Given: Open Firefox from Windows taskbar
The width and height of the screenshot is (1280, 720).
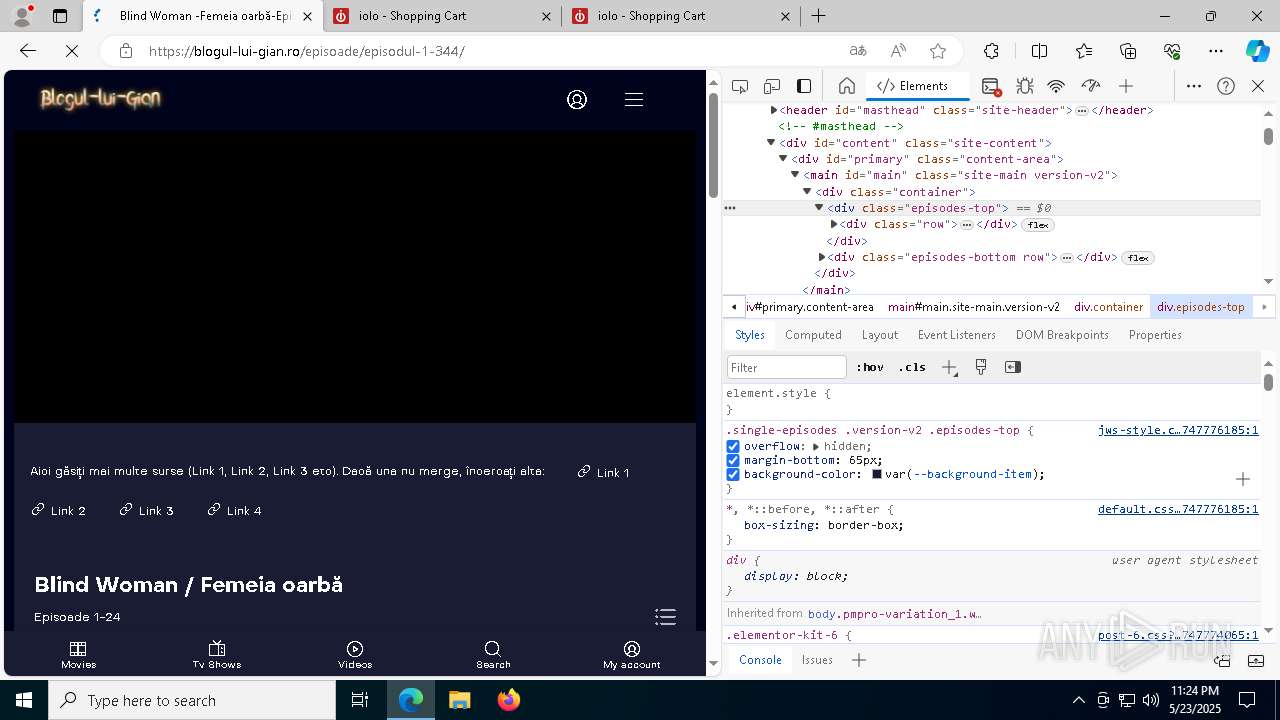Looking at the screenshot, I should pyautogui.click(x=509, y=700).
